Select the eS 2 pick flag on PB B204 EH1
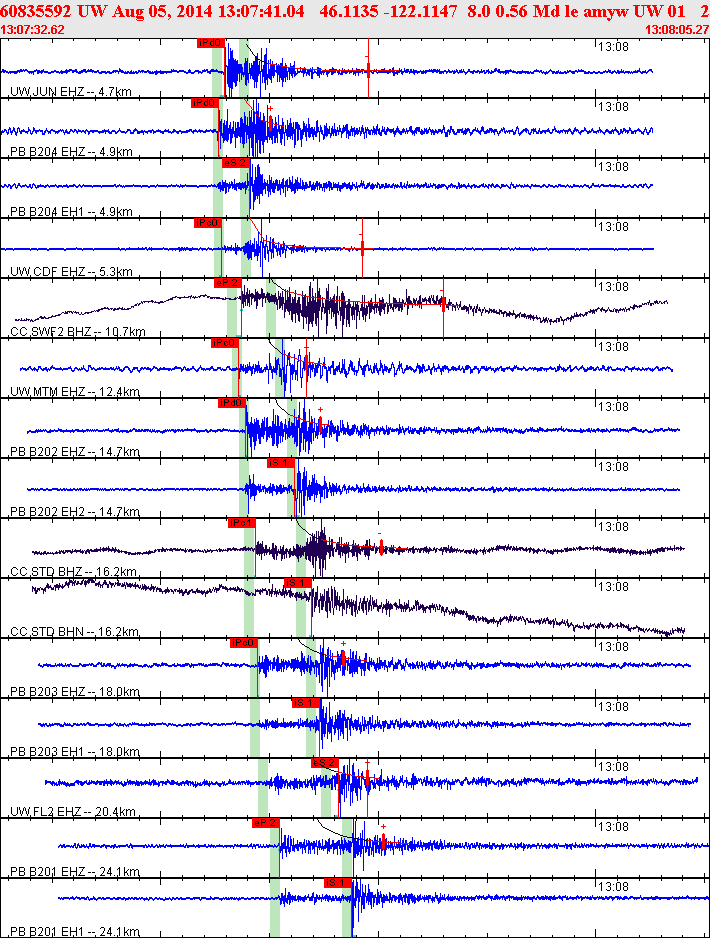710x938 pixels. pyautogui.click(x=234, y=163)
